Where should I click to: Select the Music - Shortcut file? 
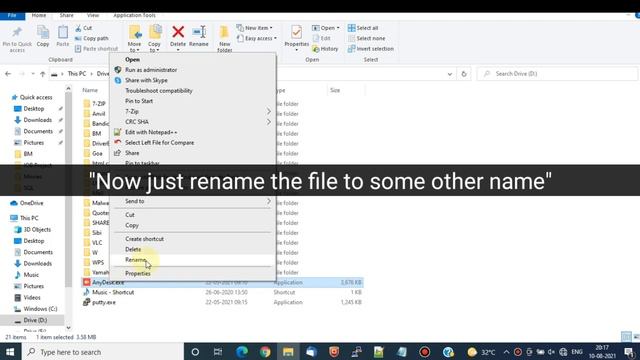pos(109,292)
